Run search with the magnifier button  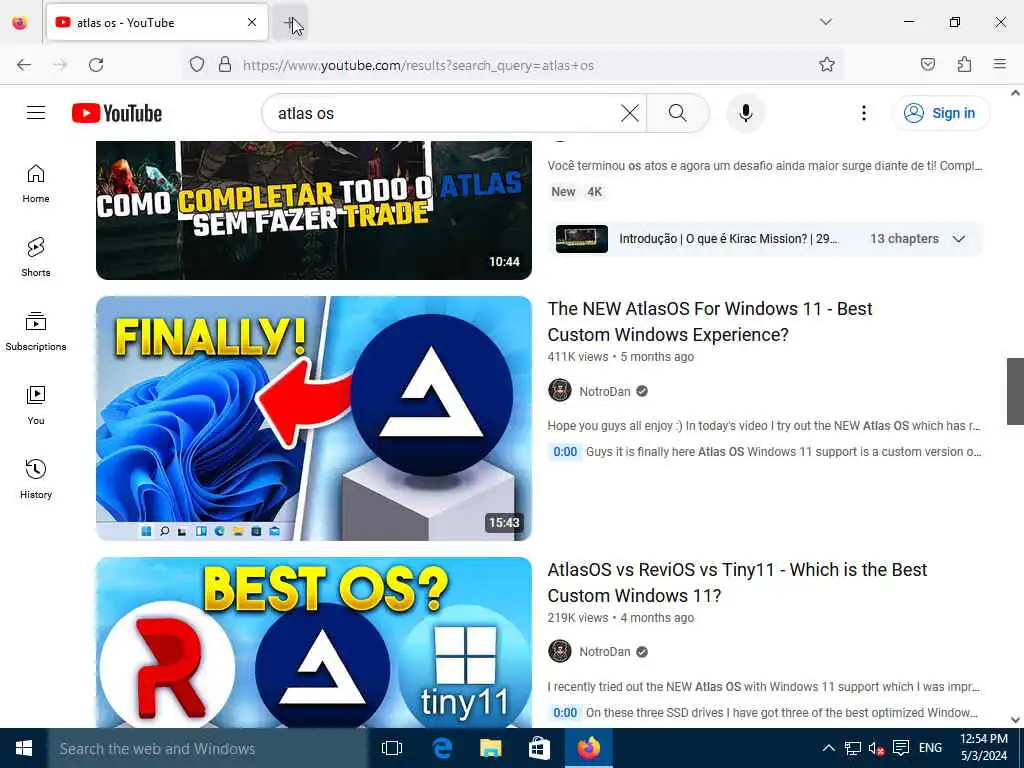pyautogui.click(x=677, y=113)
